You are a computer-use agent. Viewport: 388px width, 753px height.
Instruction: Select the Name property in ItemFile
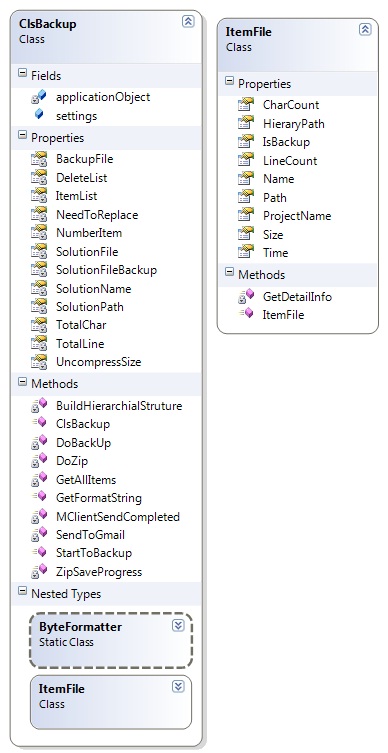tap(279, 179)
